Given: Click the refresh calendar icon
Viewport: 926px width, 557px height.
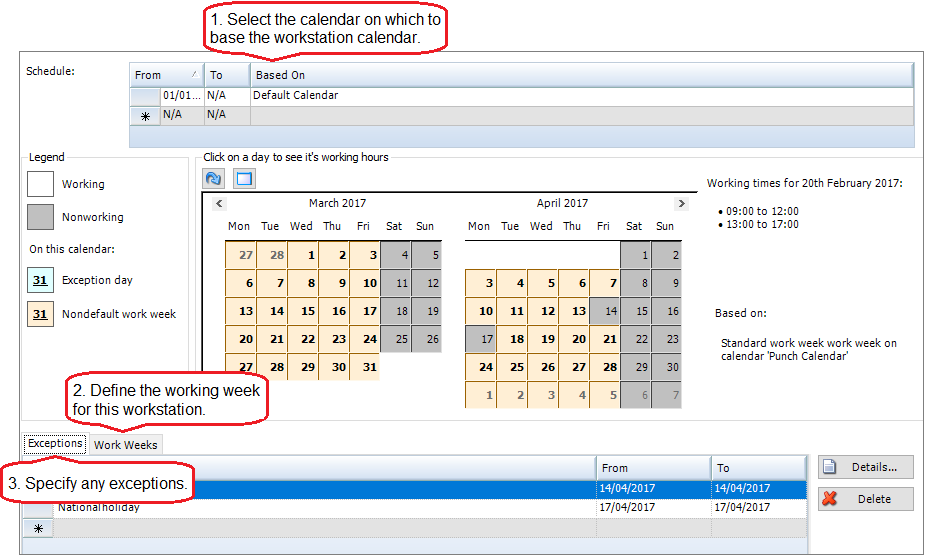Looking at the screenshot, I should (x=214, y=178).
